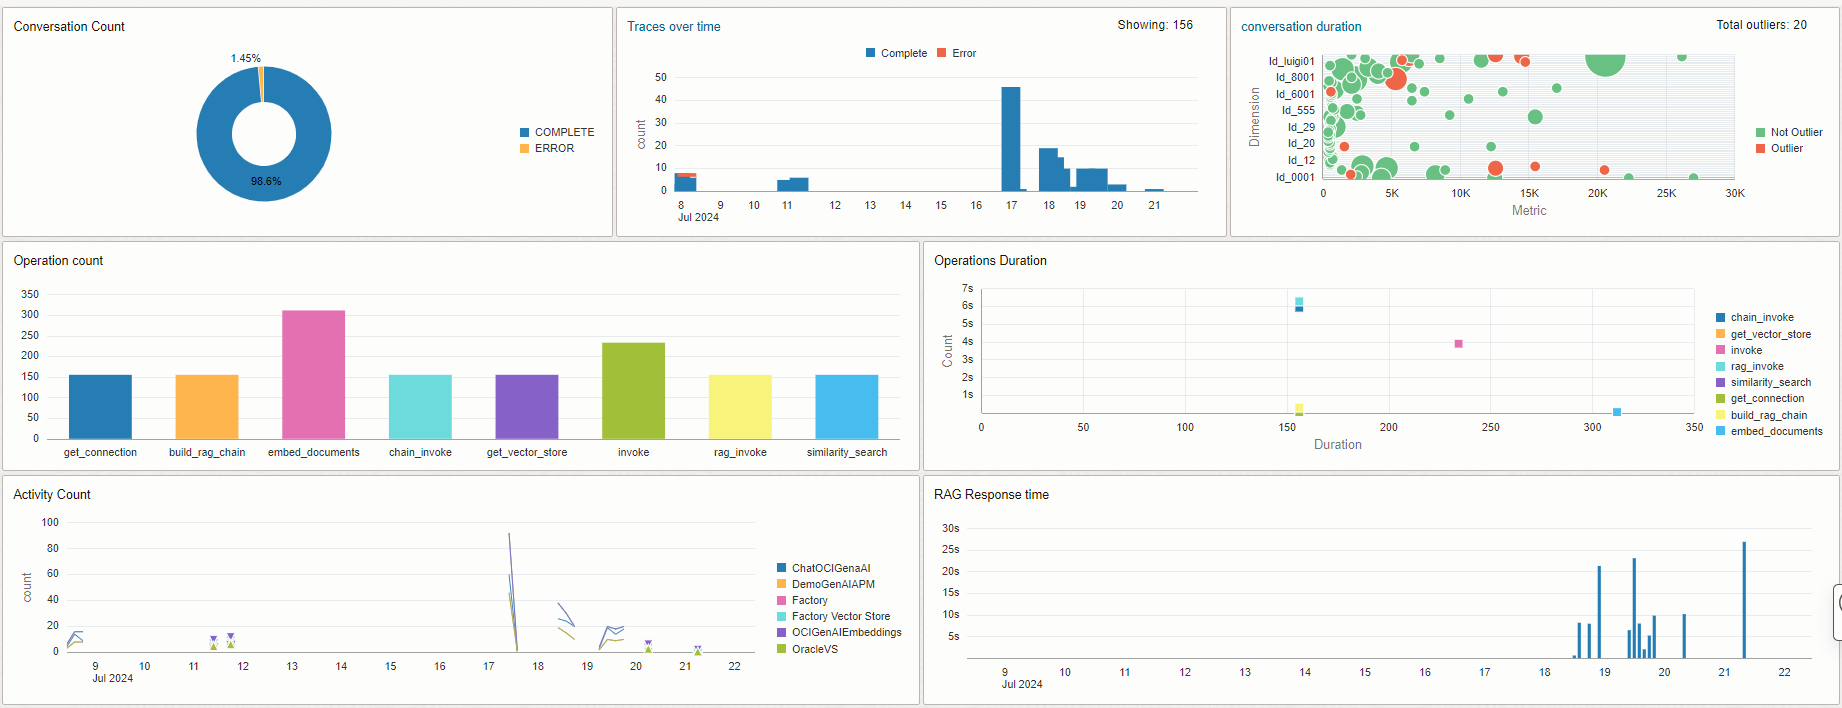Toggle embed_documents legend in Operations Duration
This screenshot has width=1842, height=708.
pos(1769,431)
